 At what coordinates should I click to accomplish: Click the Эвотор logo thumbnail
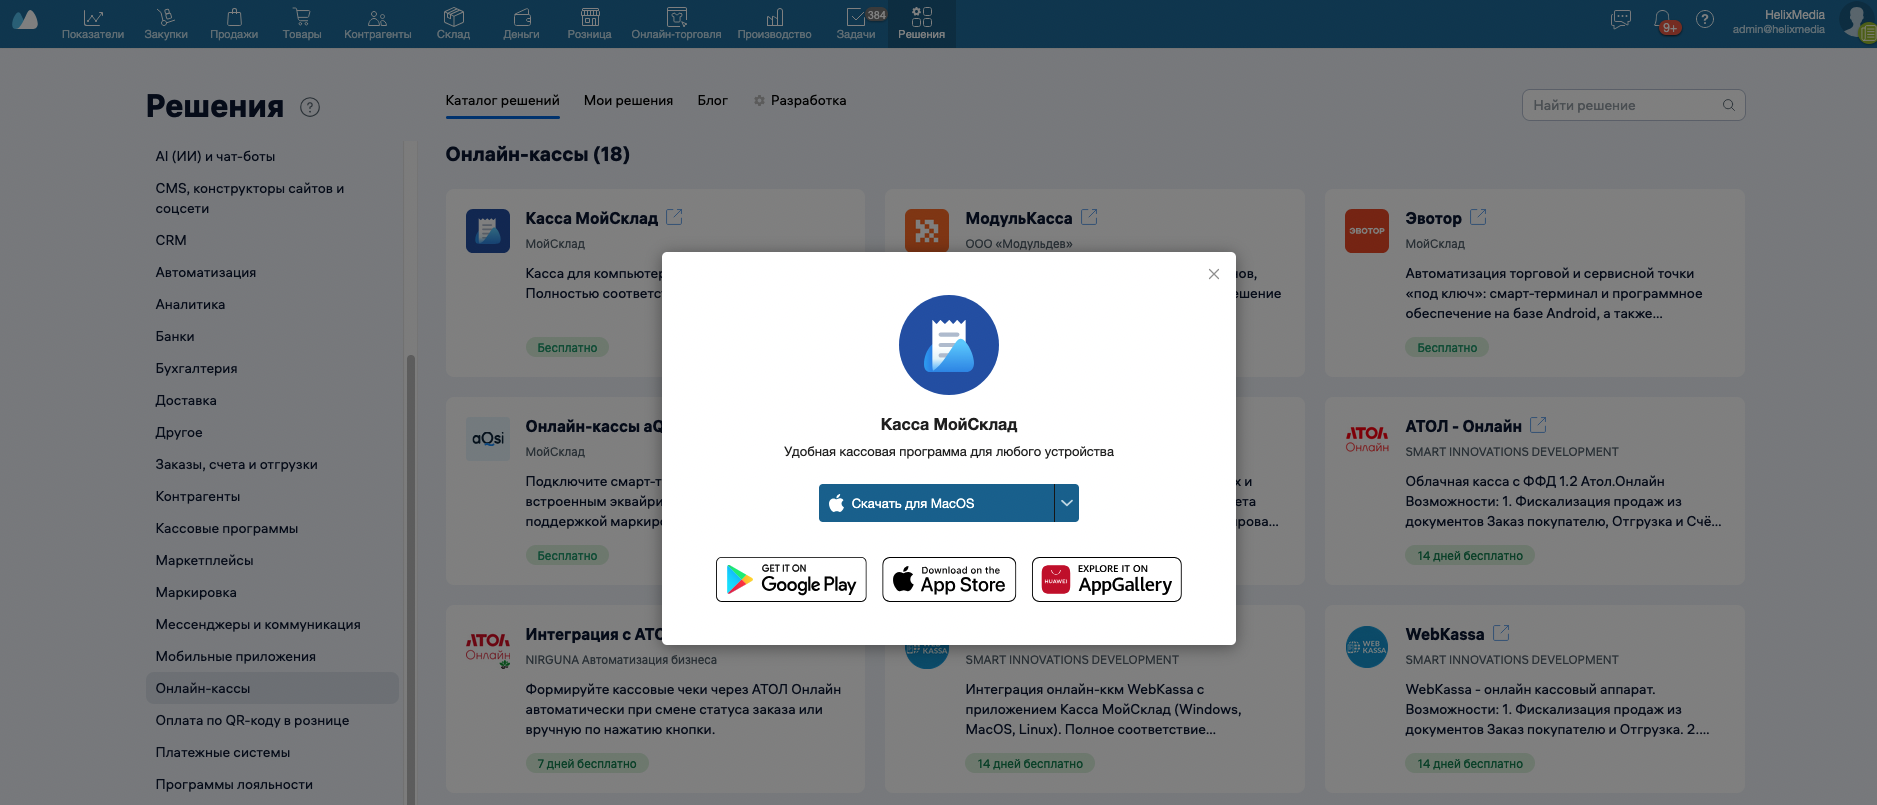coord(1367,231)
